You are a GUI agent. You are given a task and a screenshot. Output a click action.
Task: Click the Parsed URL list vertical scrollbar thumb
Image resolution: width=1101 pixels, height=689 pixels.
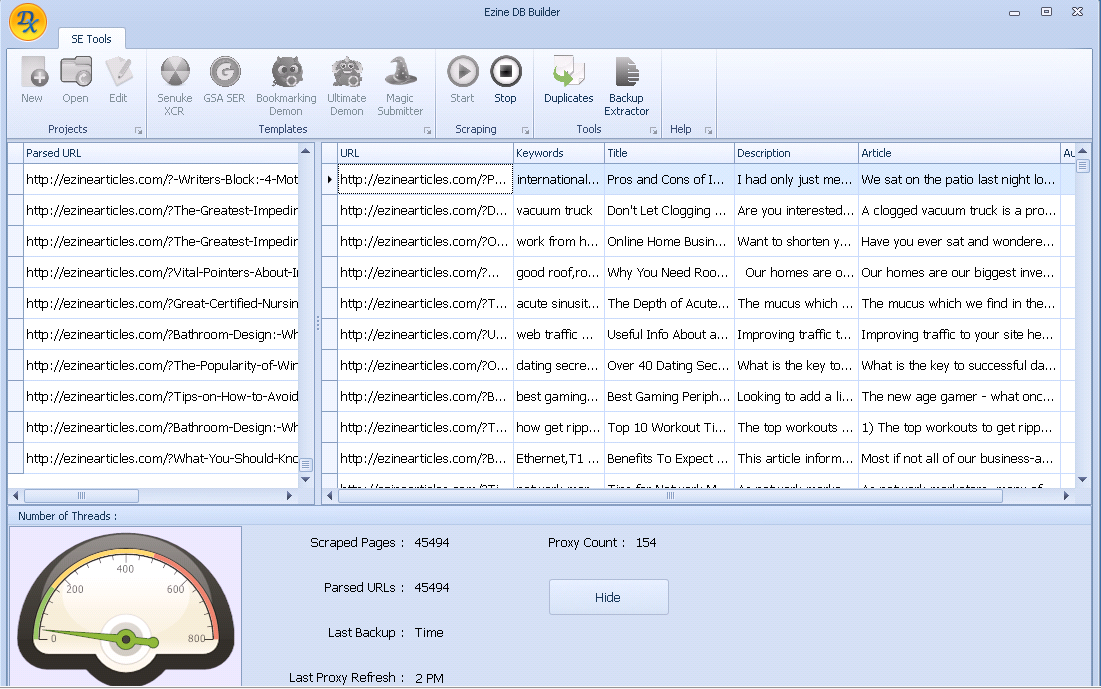point(306,464)
